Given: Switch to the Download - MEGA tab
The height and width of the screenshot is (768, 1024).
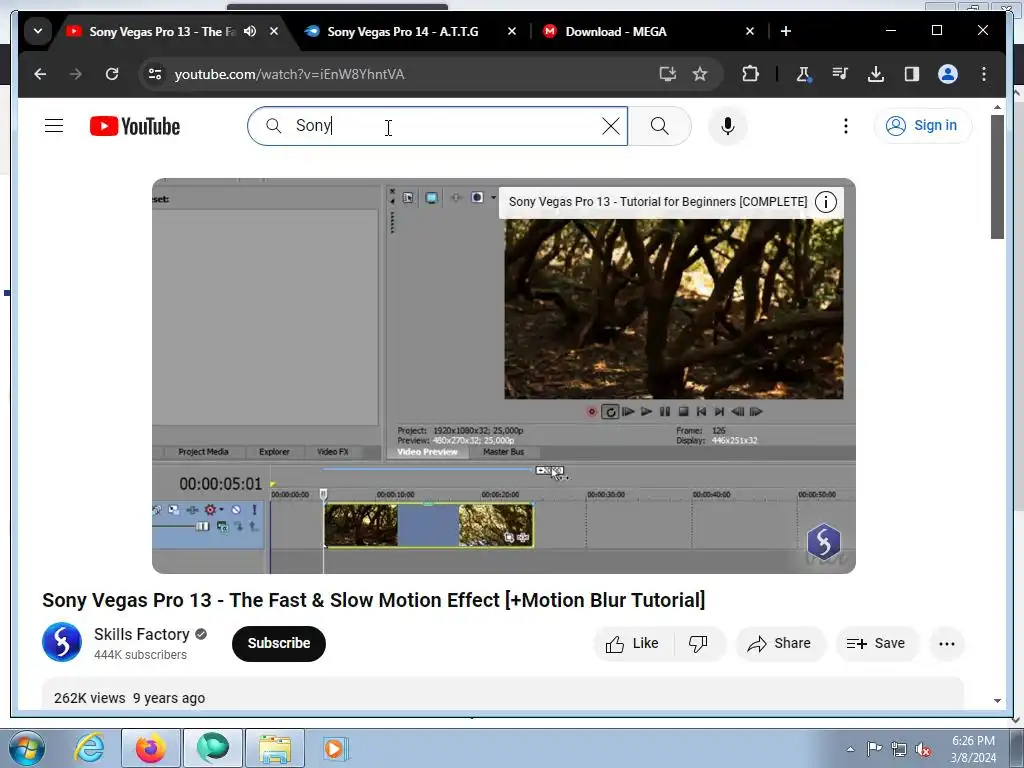Looking at the screenshot, I should point(616,31).
